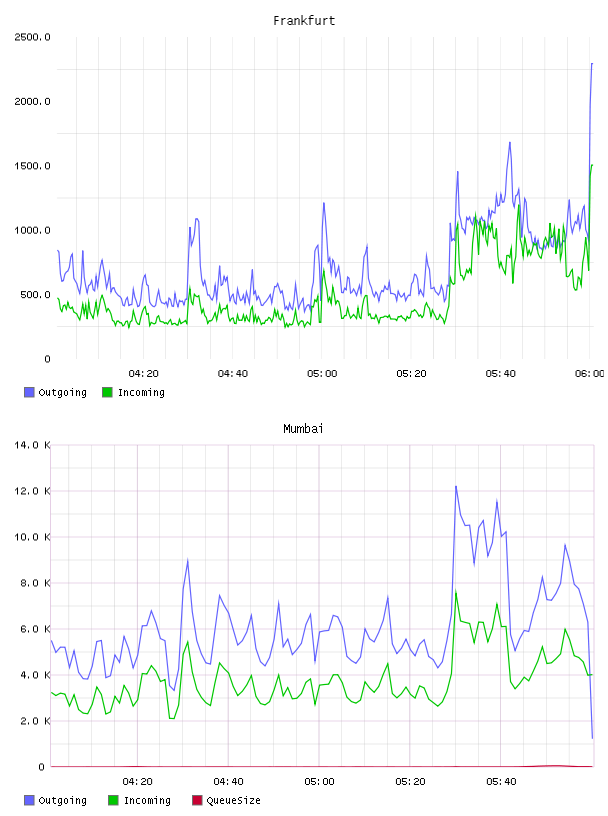This screenshot has width=608, height=816.
Task: Click the Frankfurt outgoing peak near 05:40
Action: point(510,142)
